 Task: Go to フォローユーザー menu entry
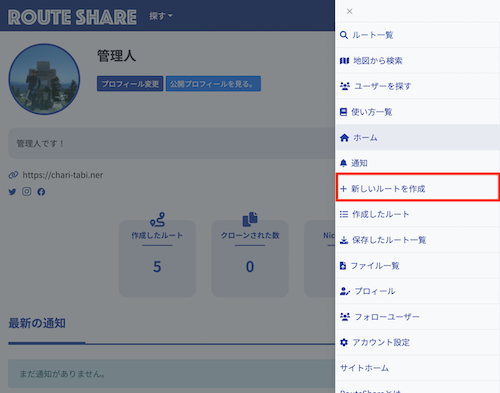418,317
